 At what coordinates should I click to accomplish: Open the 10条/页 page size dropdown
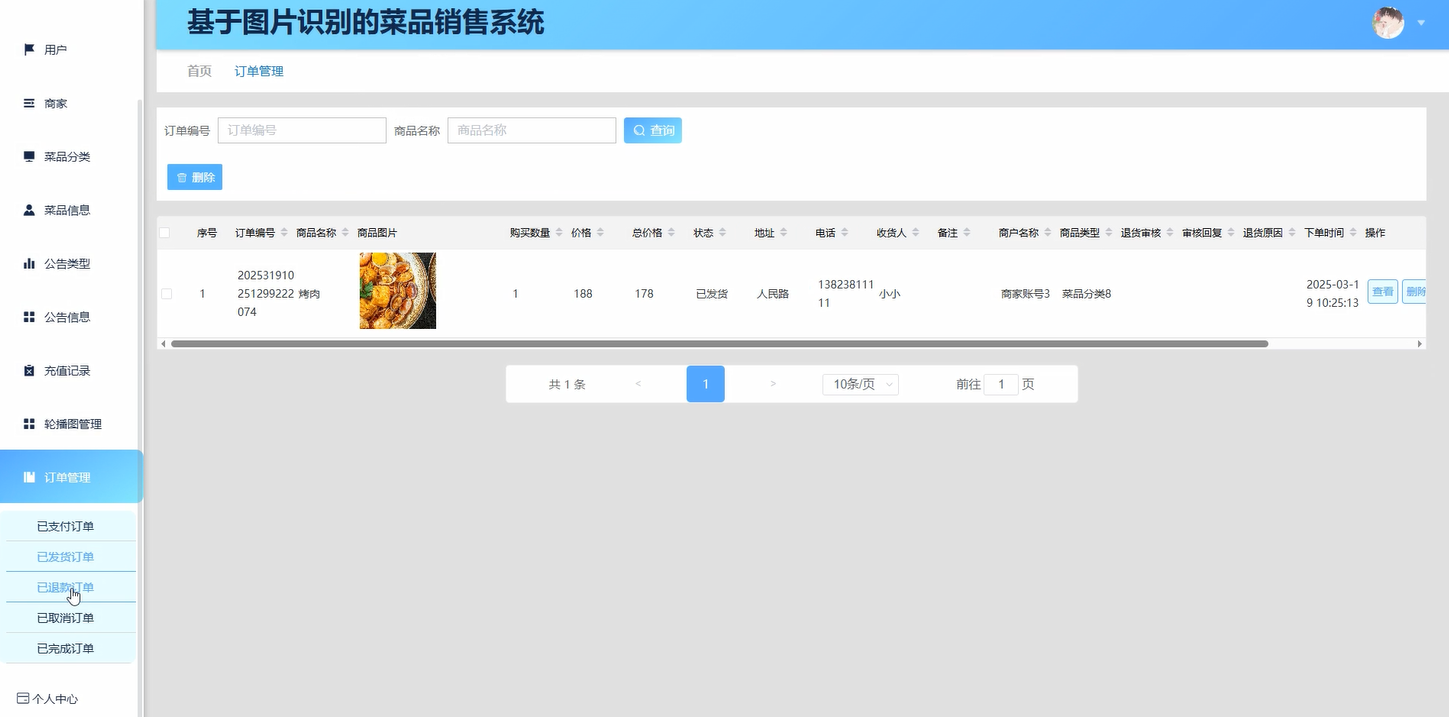858,383
